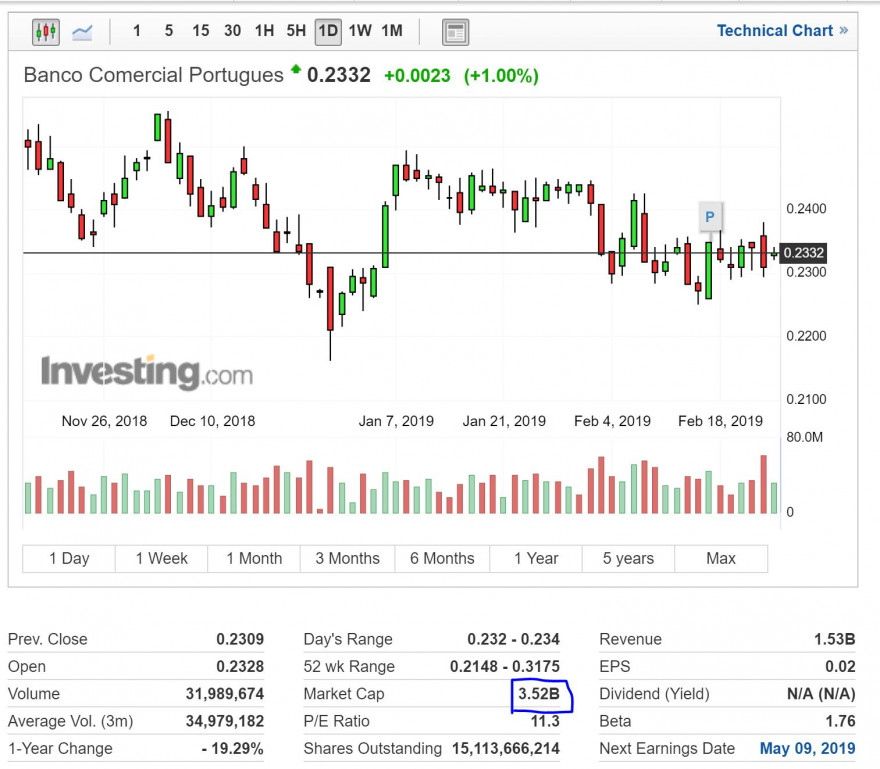Choose the 1M monthly interval
This screenshot has height=769, width=880.
pos(392,31)
